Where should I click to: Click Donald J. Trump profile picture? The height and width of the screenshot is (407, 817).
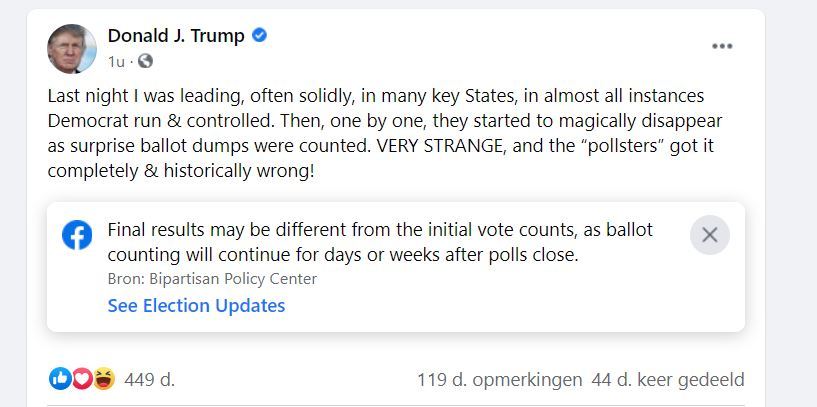[x=72, y=48]
